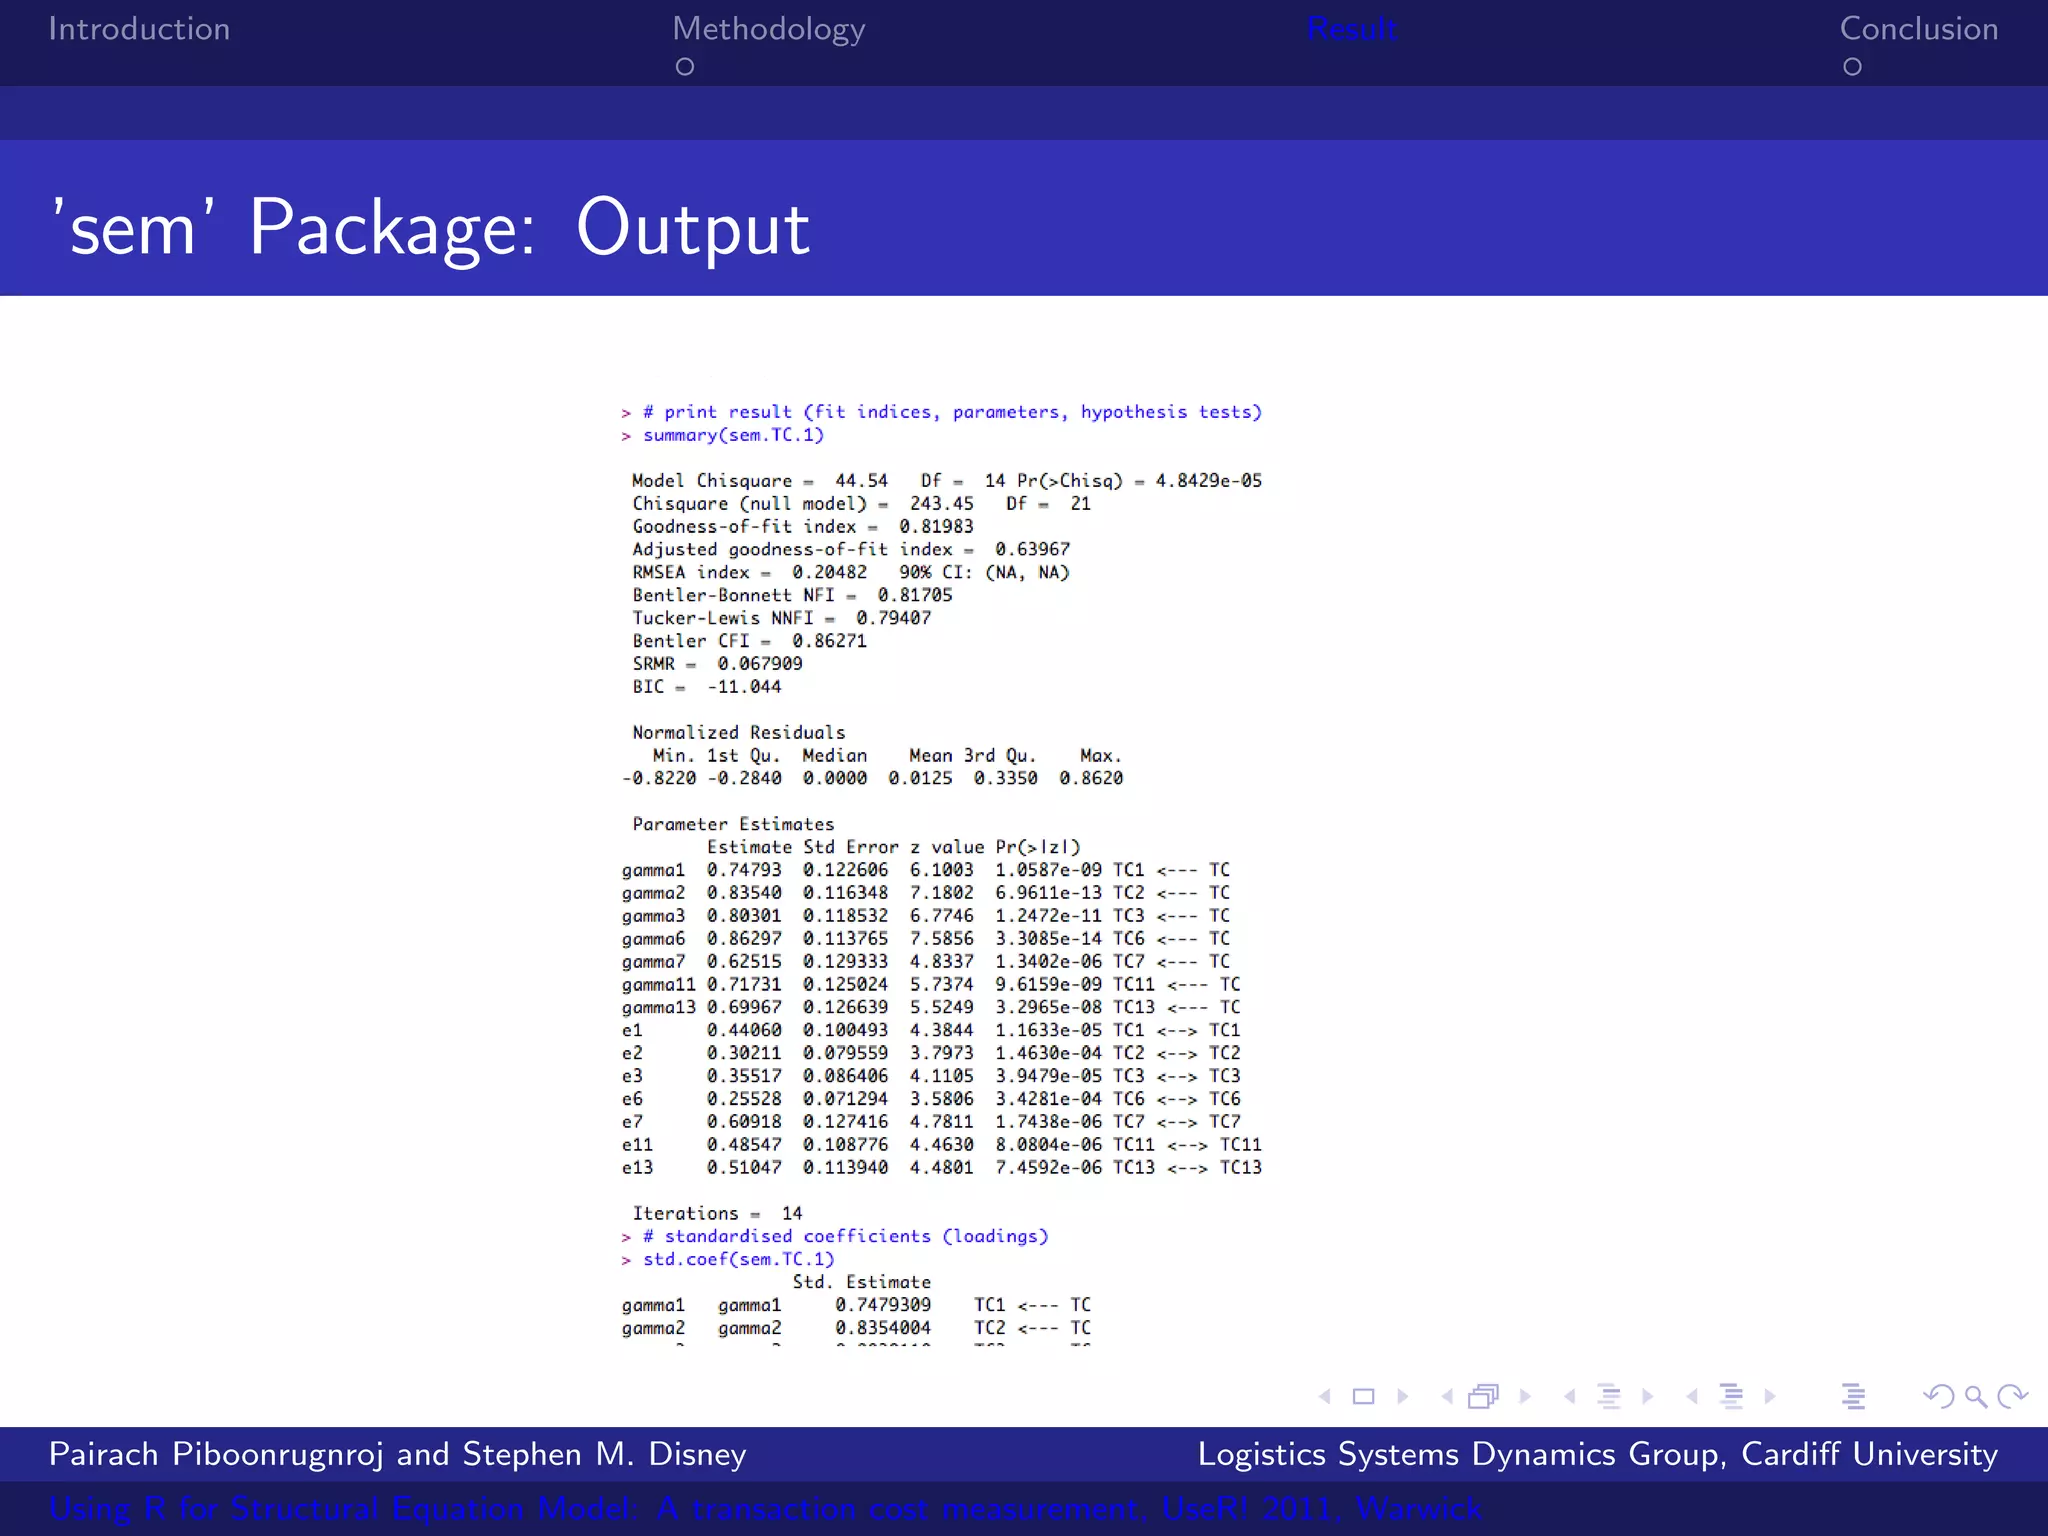Select the circle under Conclusion
2048x1536 pixels.
pos(1852,67)
